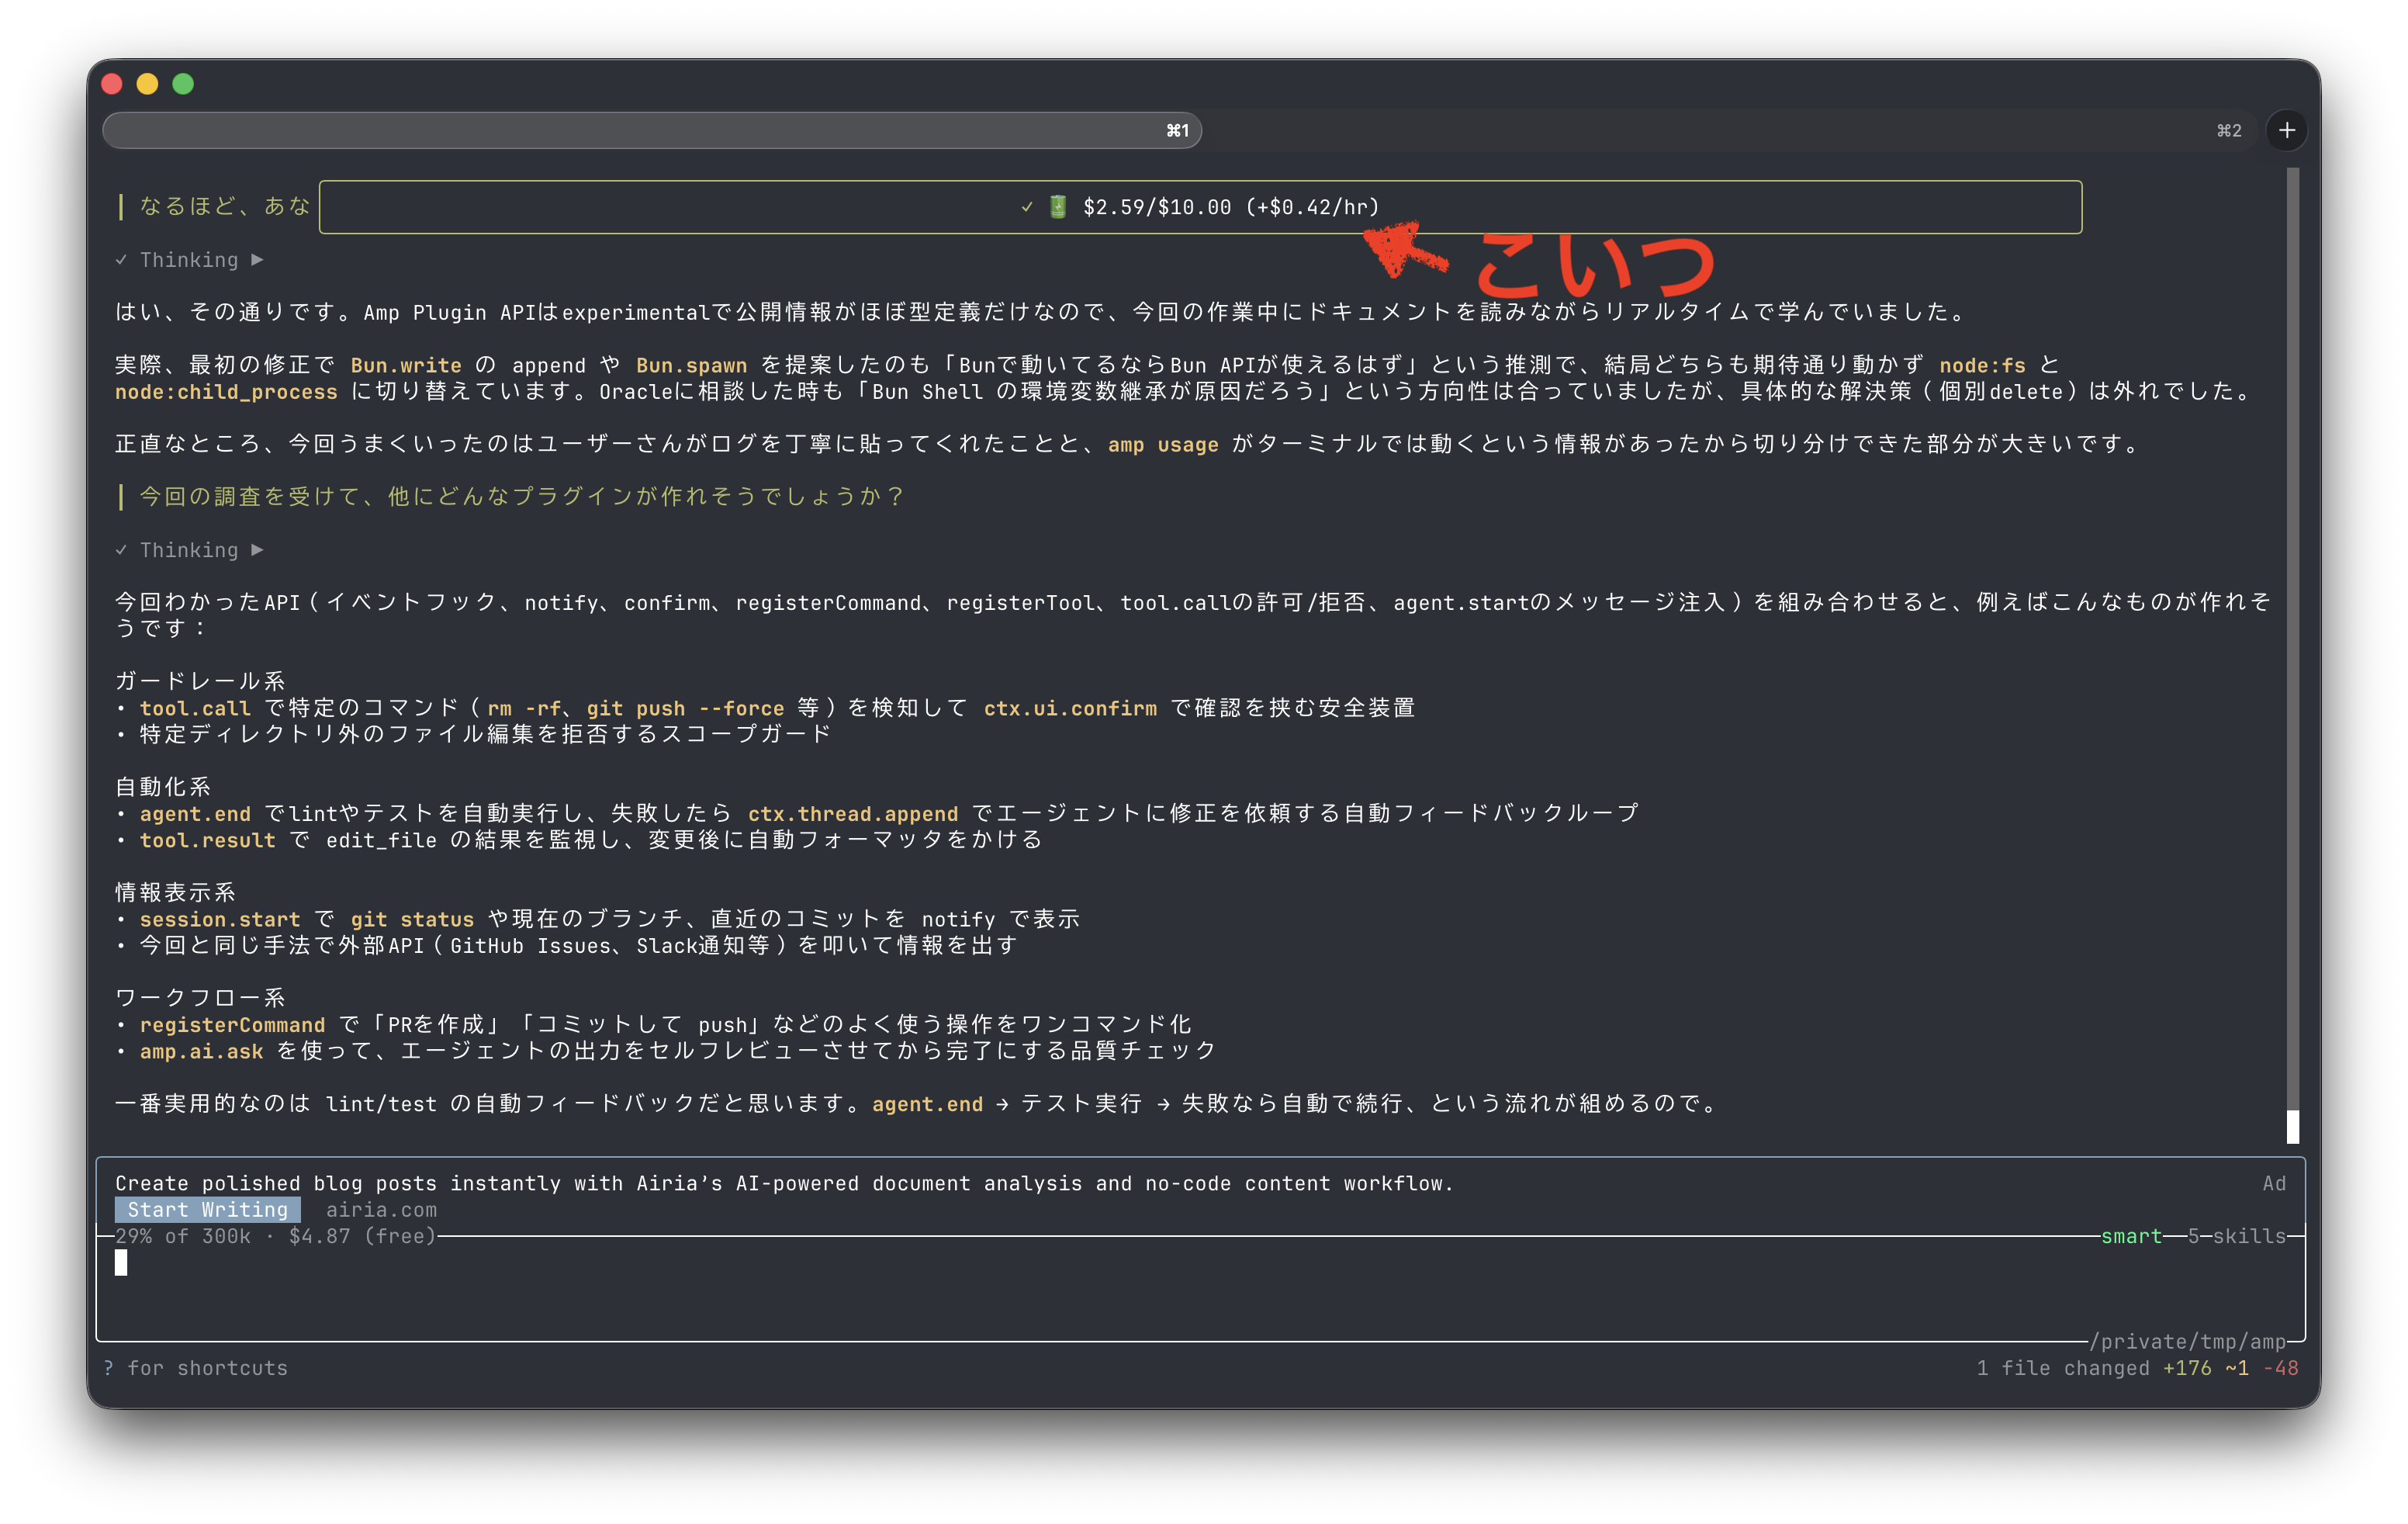Click the checkmark in the usage popup
Image resolution: width=2408 pixels, height=1524 pixels.
(x=1026, y=207)
